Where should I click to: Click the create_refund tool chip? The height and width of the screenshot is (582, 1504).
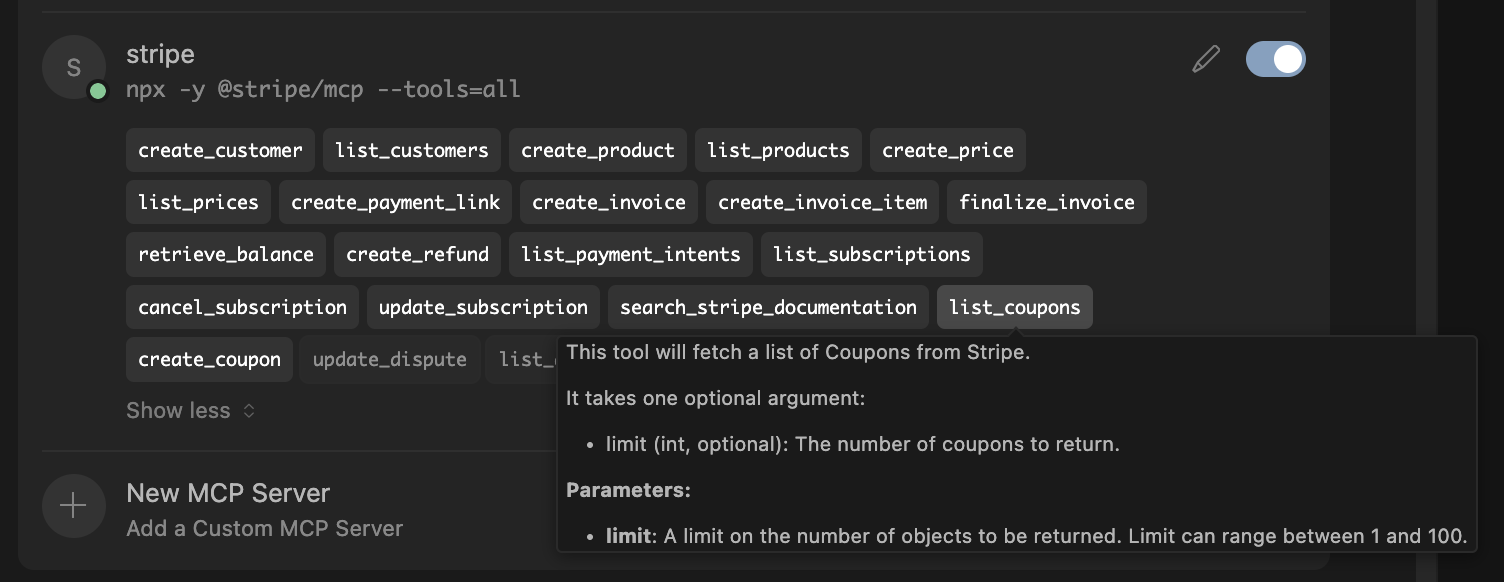(x=417, y=255)
